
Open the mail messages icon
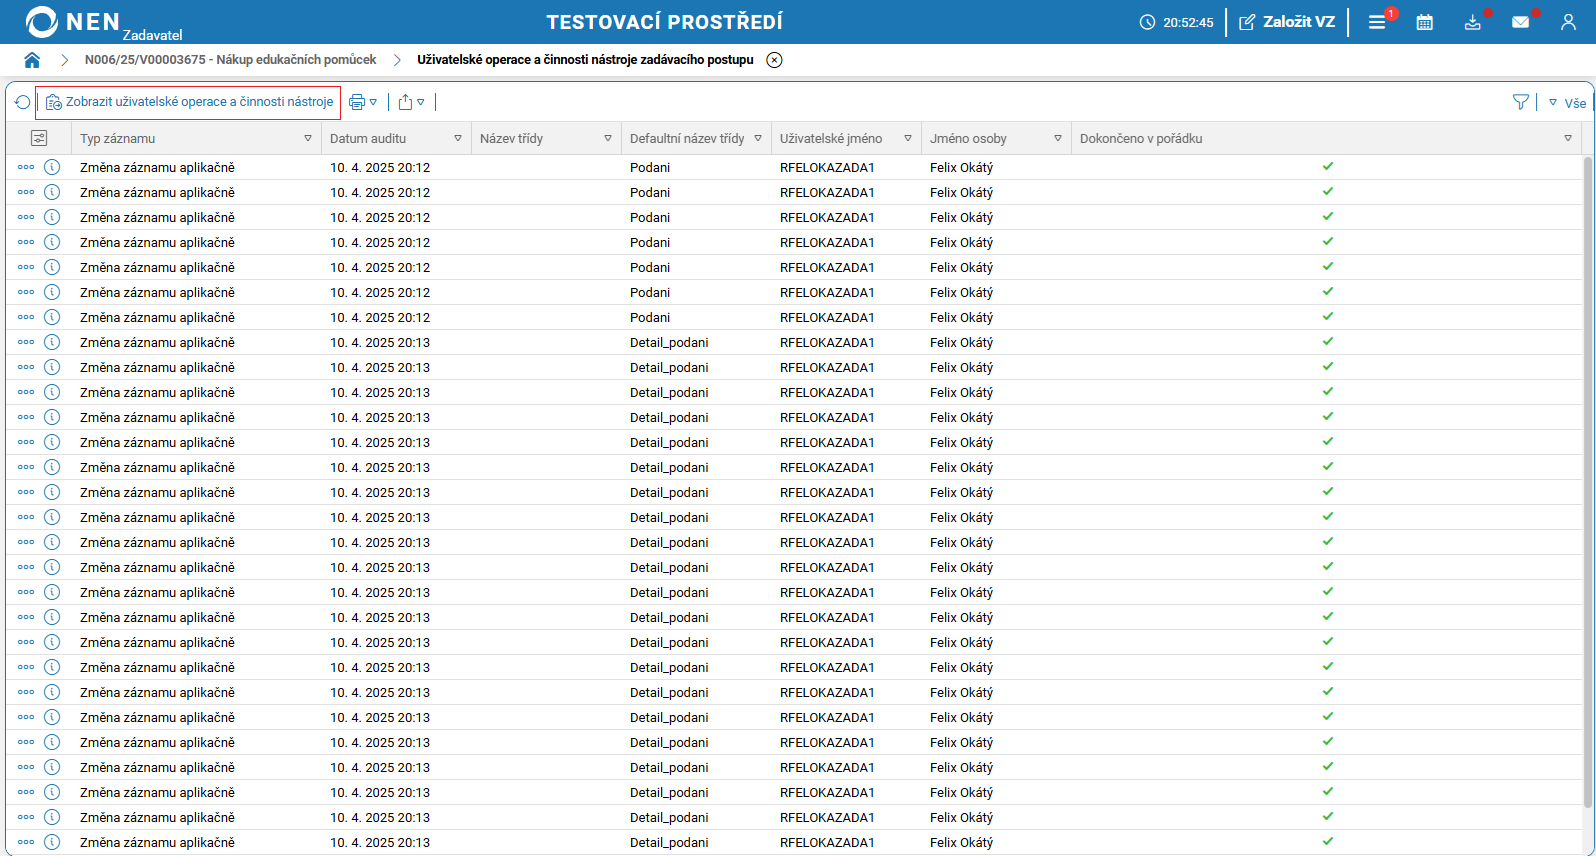tap(1520, 22)
